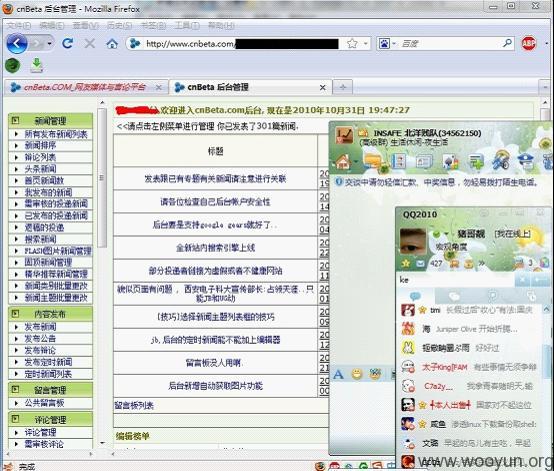
Task: Go to homepage via the house icon
Action: tap(112, 44)
